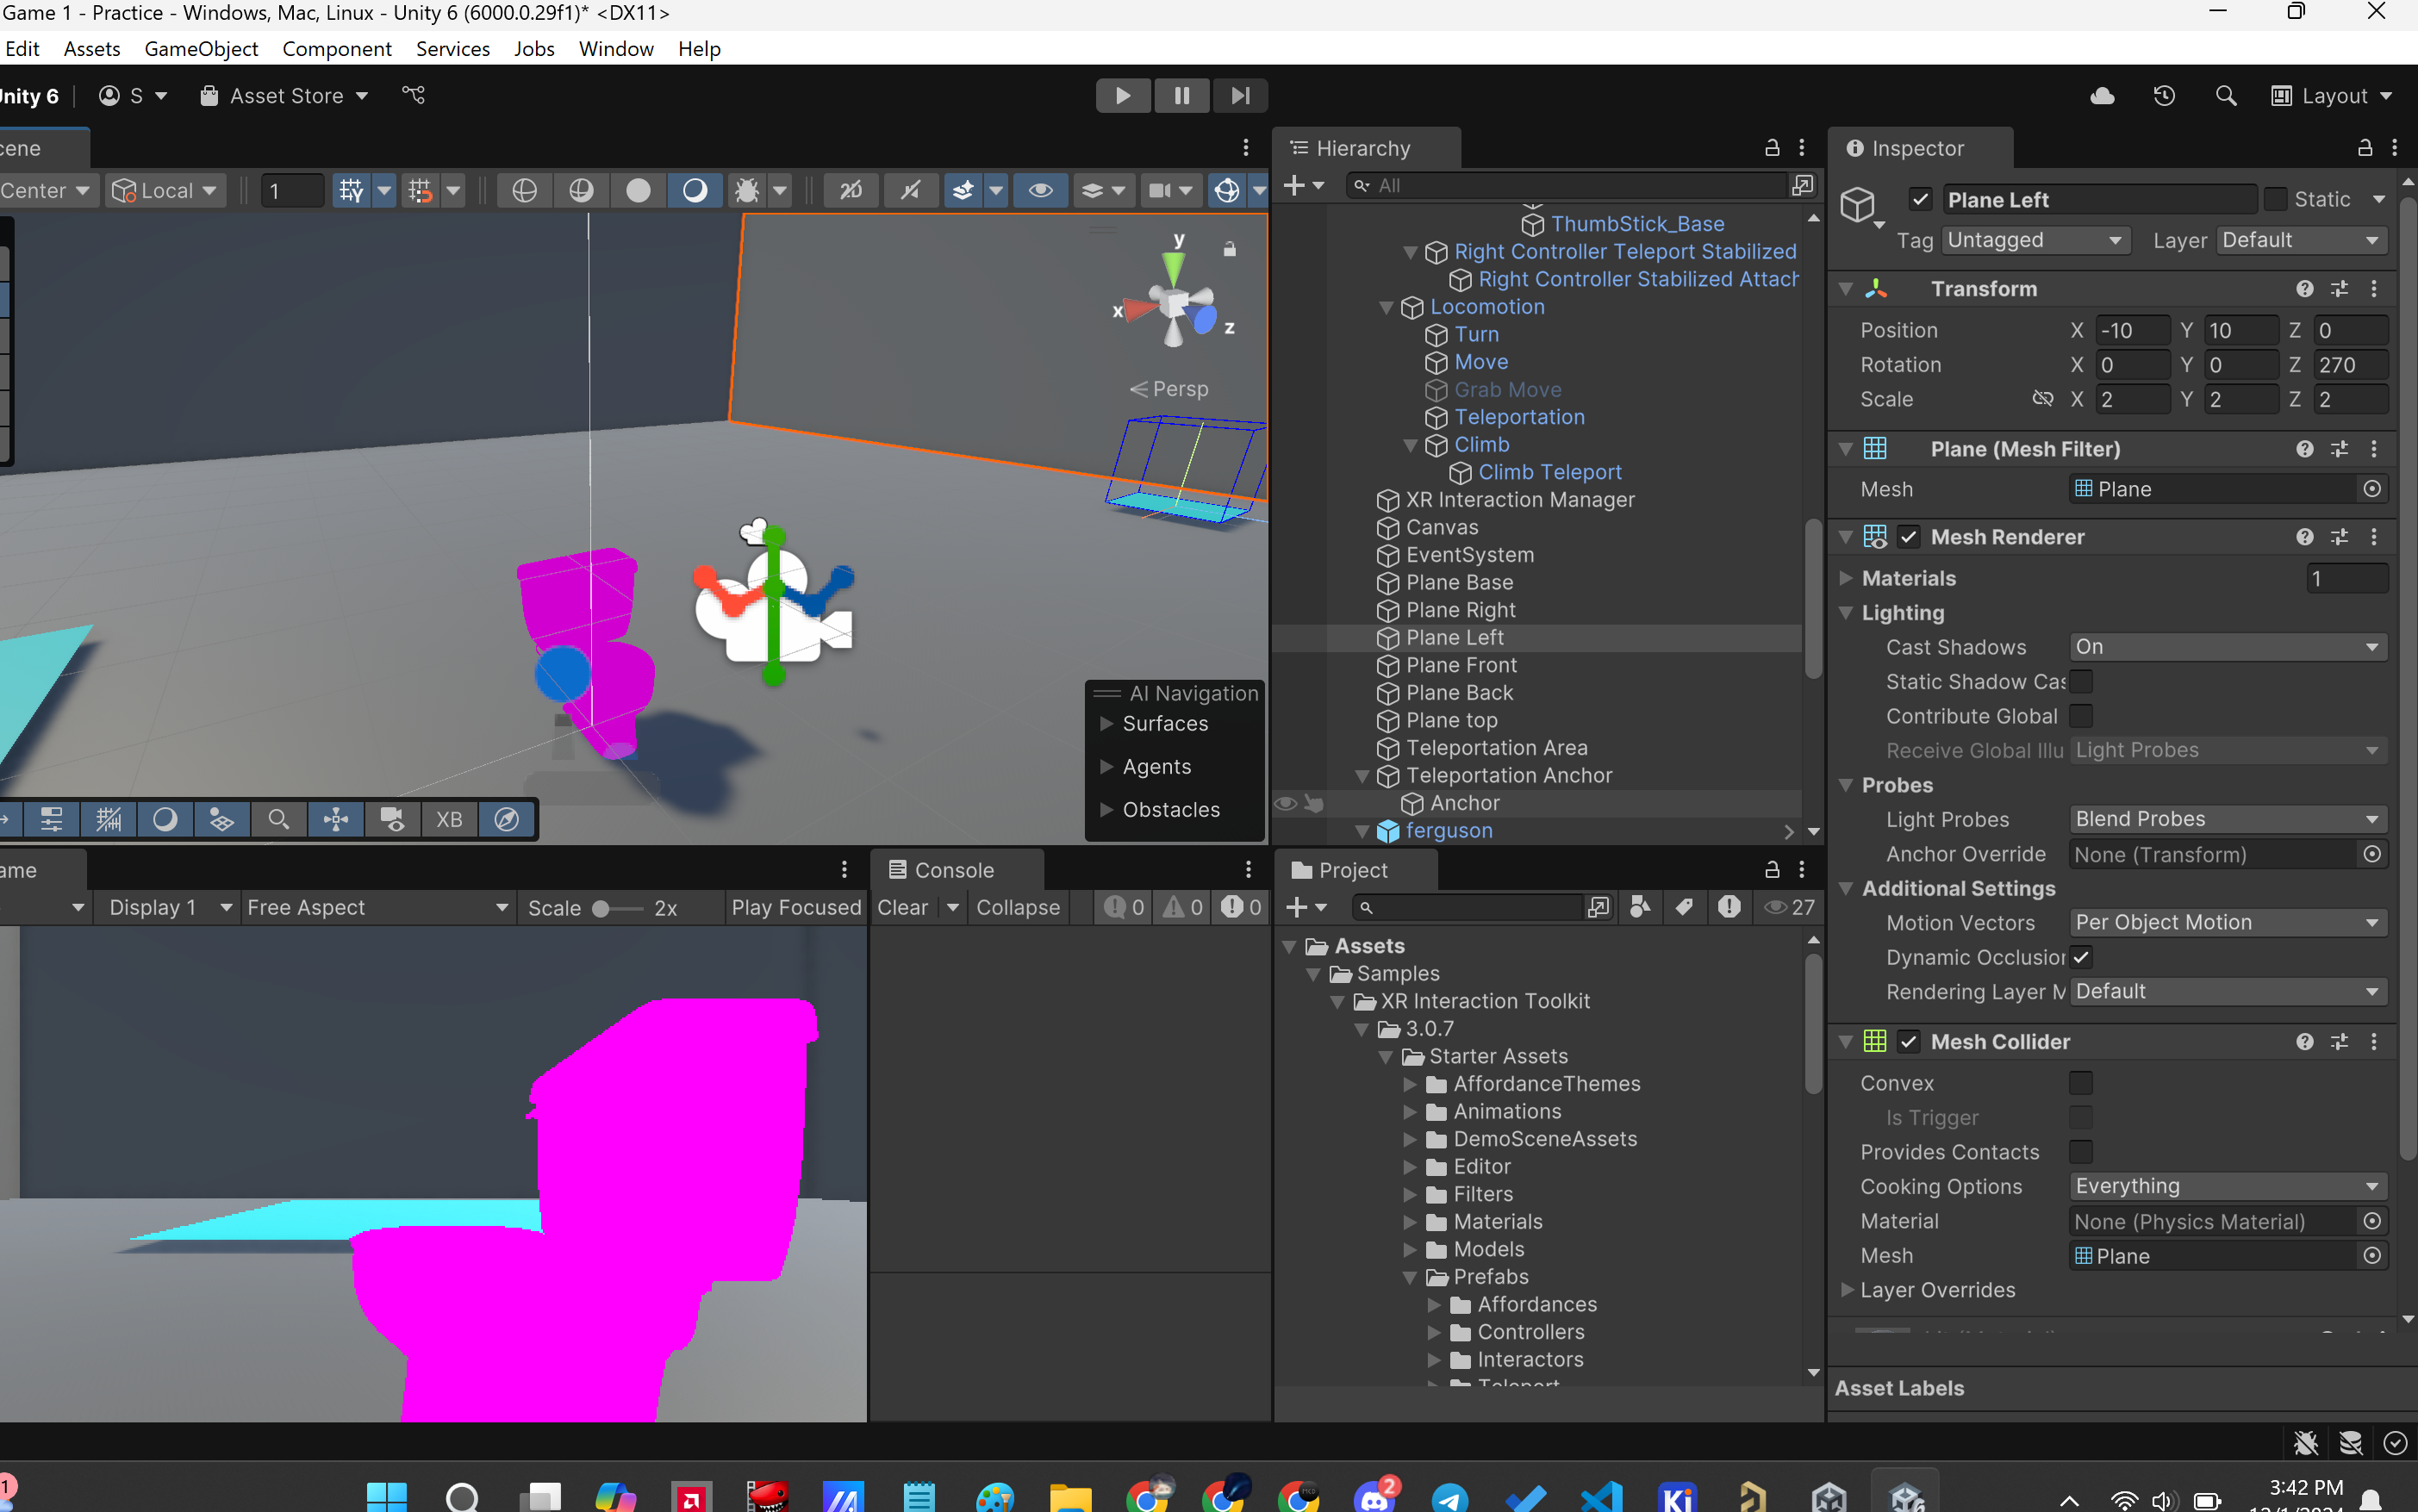Switch to the Console tab

pyautogui.click(x=953, y=869)
